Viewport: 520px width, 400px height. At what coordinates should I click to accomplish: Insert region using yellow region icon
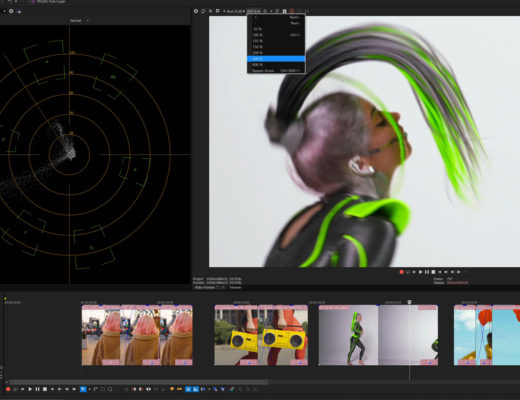coord(179,389)
